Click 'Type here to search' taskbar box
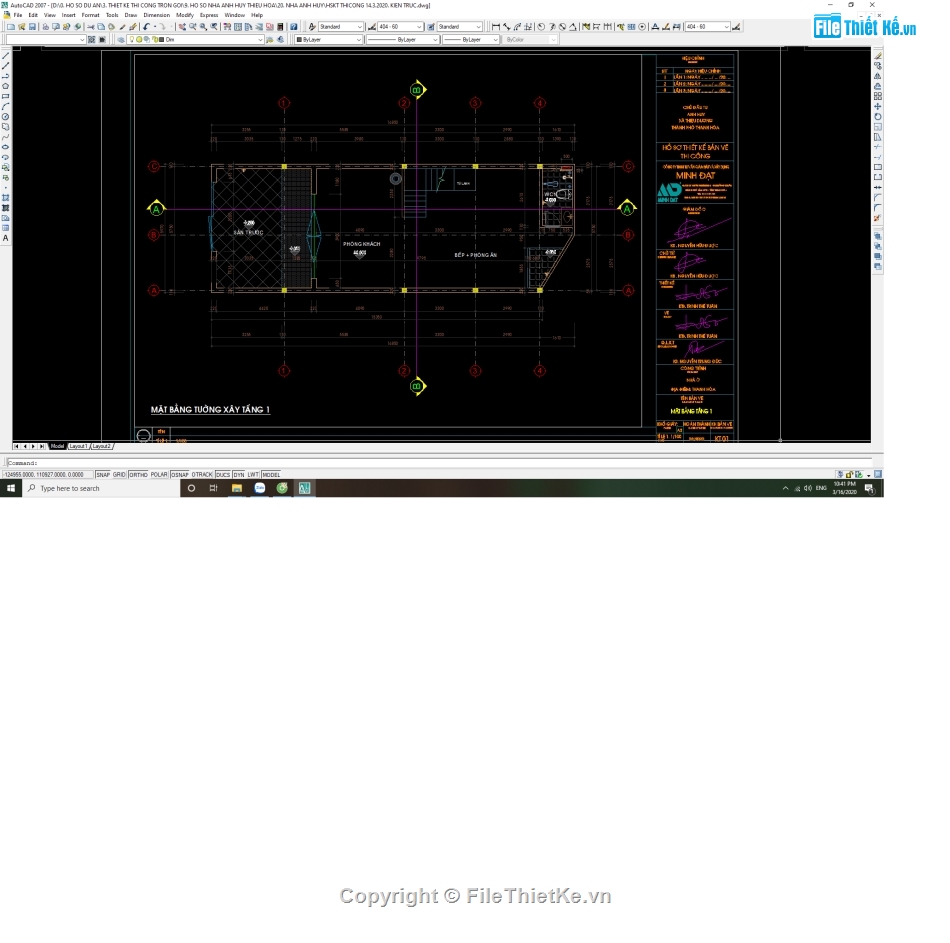 [x=101, y=488]
